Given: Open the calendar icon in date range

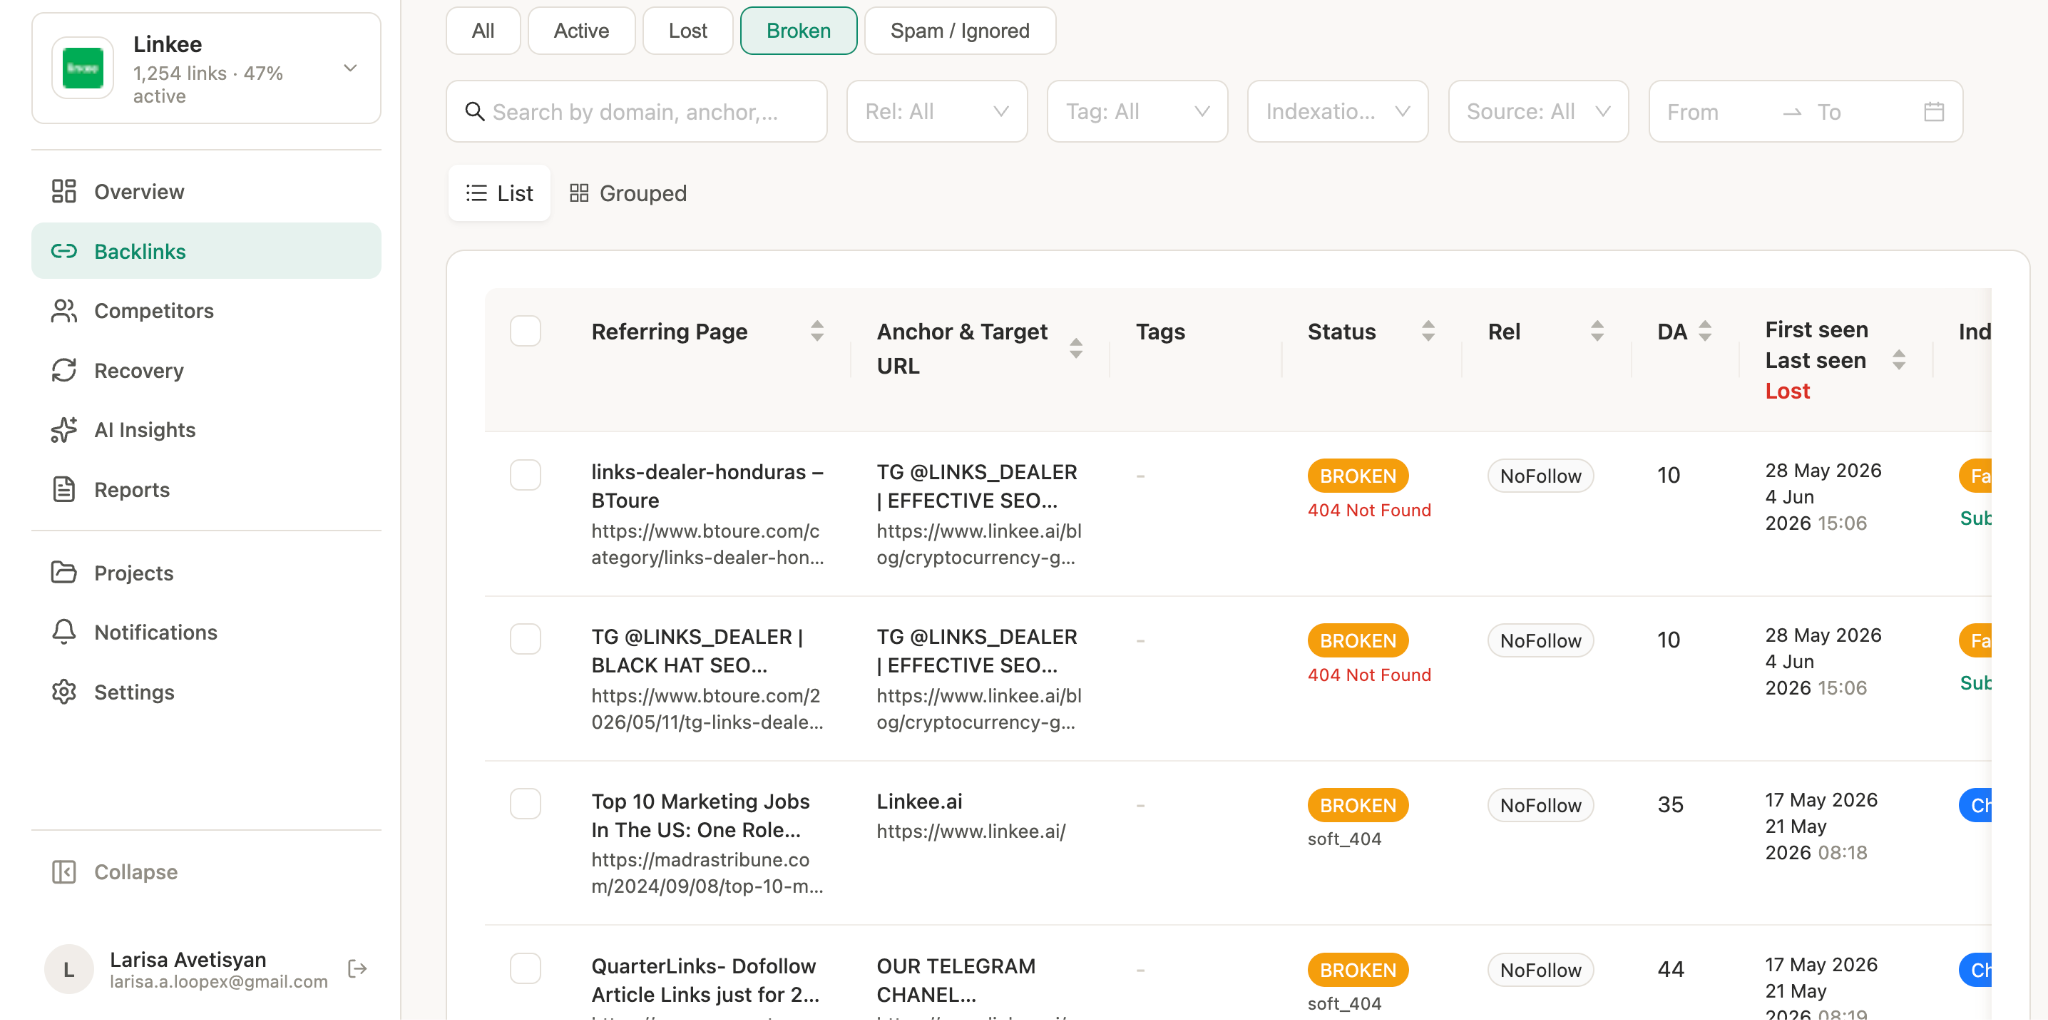Looking at the screenshot, I should point(1934,111).
